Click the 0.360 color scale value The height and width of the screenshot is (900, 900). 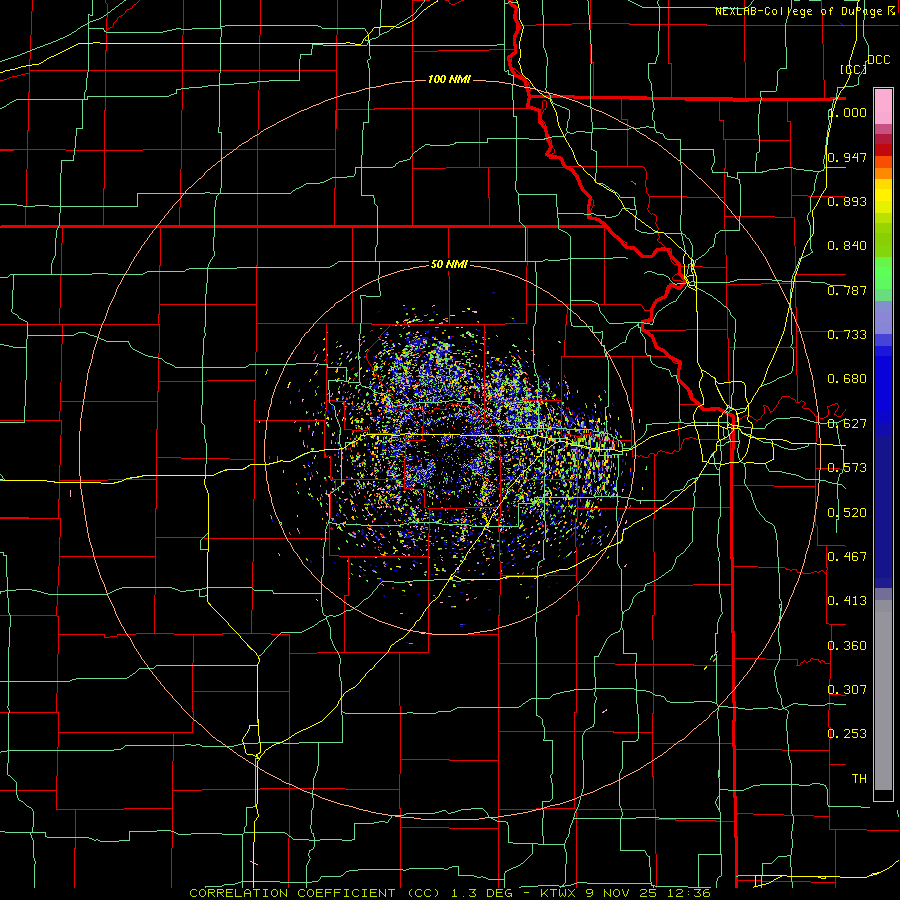pos(847,646)
